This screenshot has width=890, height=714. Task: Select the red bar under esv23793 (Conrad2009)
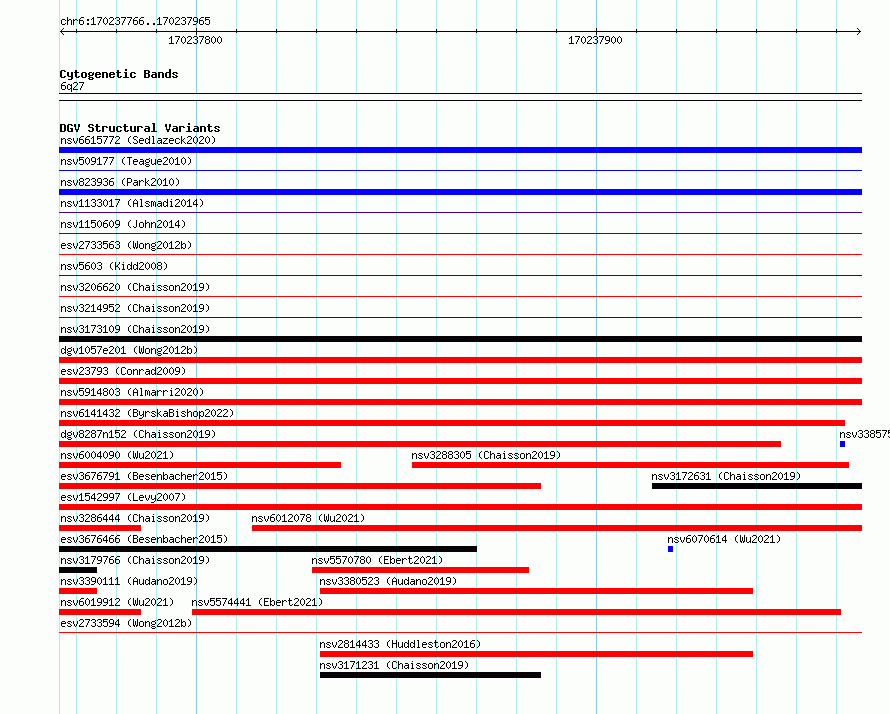pos(460,381)
